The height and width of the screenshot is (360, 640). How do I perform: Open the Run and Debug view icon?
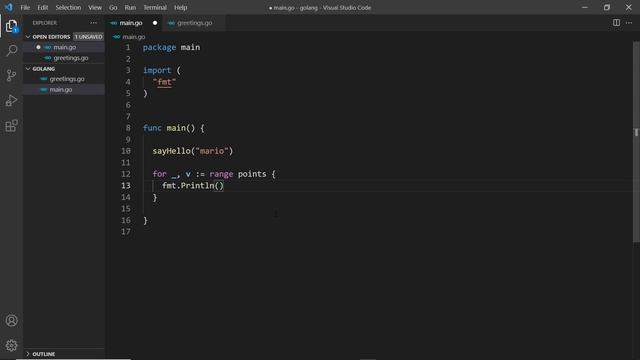pos(11,100)
